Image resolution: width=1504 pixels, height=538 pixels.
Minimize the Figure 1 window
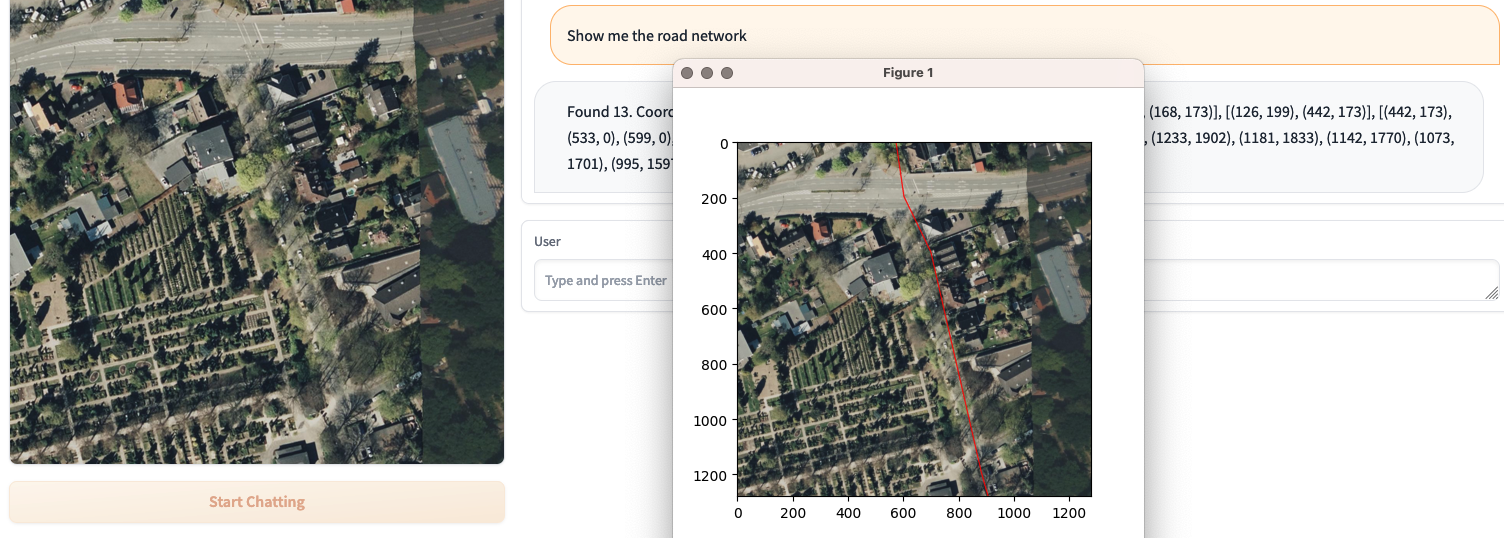(707, 73)
